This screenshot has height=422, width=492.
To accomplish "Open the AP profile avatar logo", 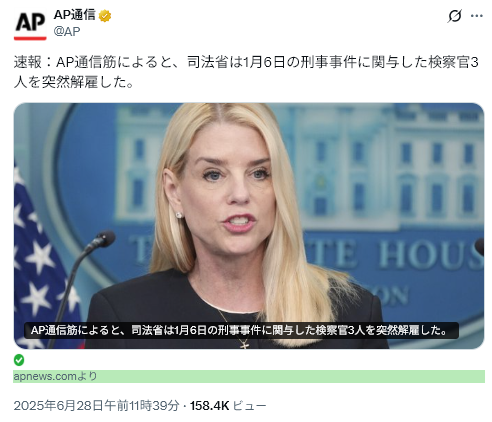I will pos(30,25).
